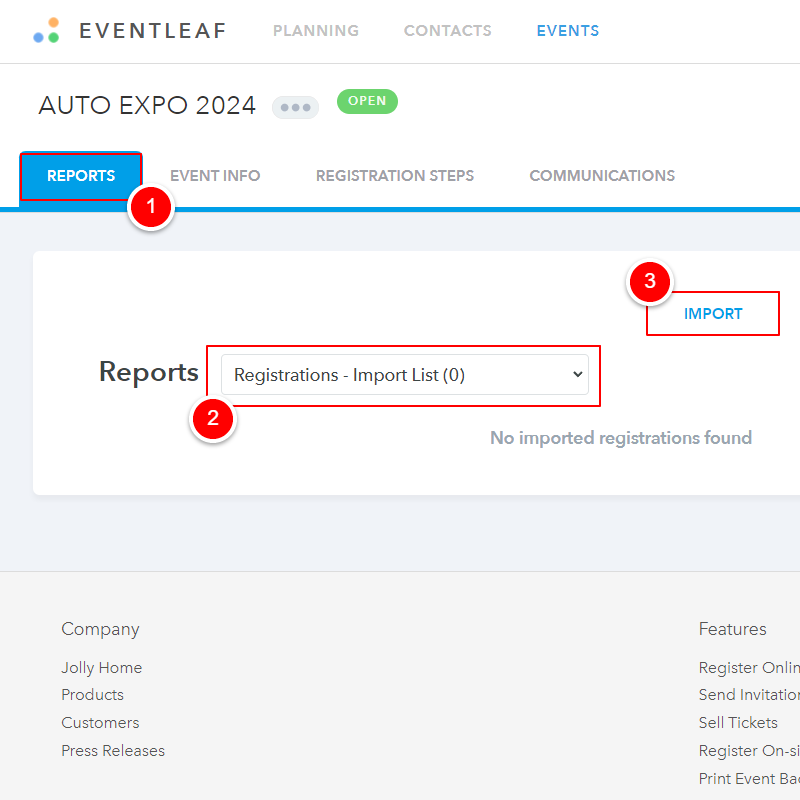Open the Events section
Viewport: 800px width, 800px height.
[567, 31]
